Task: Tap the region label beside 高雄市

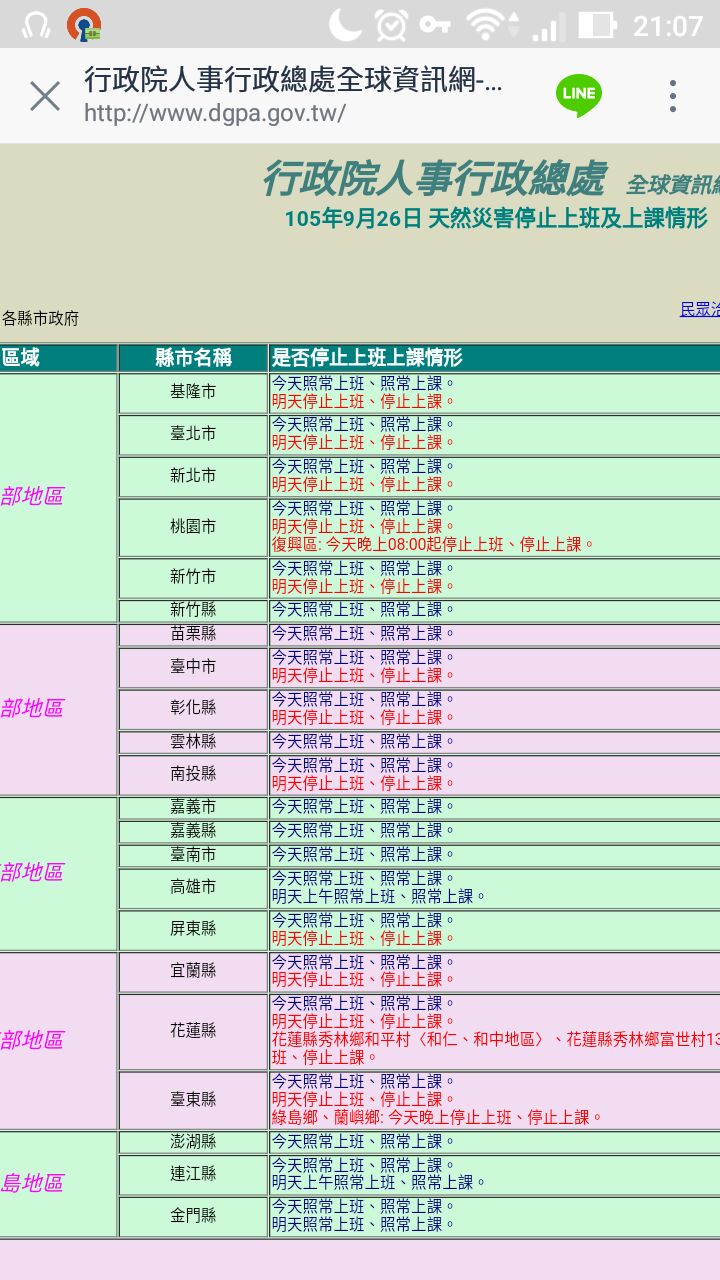Action: click(x=32, y=873)
